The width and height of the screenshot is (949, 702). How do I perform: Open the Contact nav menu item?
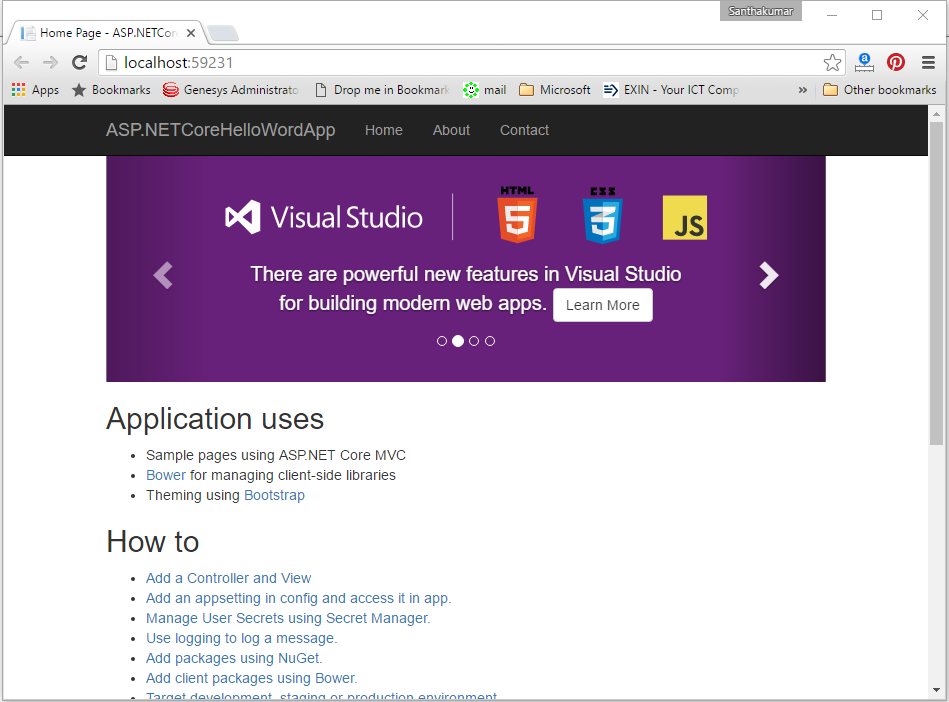pos(524,130)
